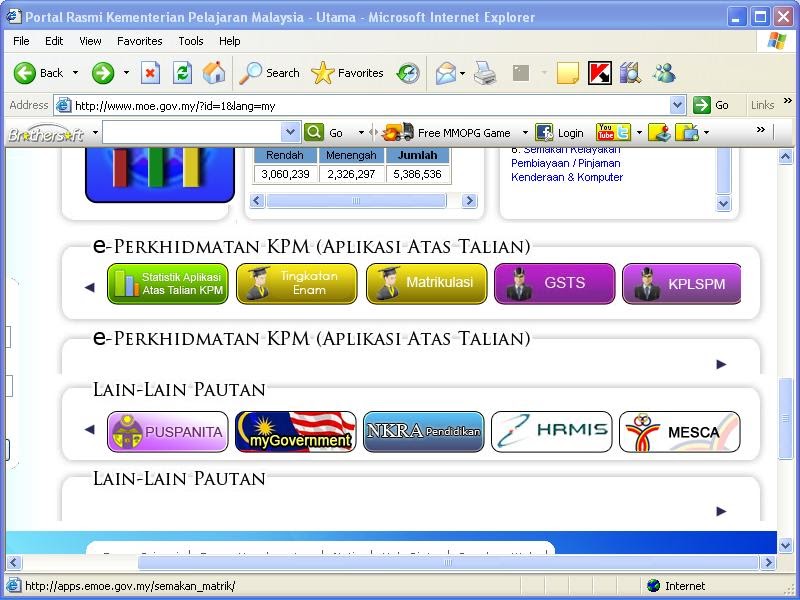This screenshot has width=800, height=600.
Task: Open the File menu
Action: click(21, 41)
